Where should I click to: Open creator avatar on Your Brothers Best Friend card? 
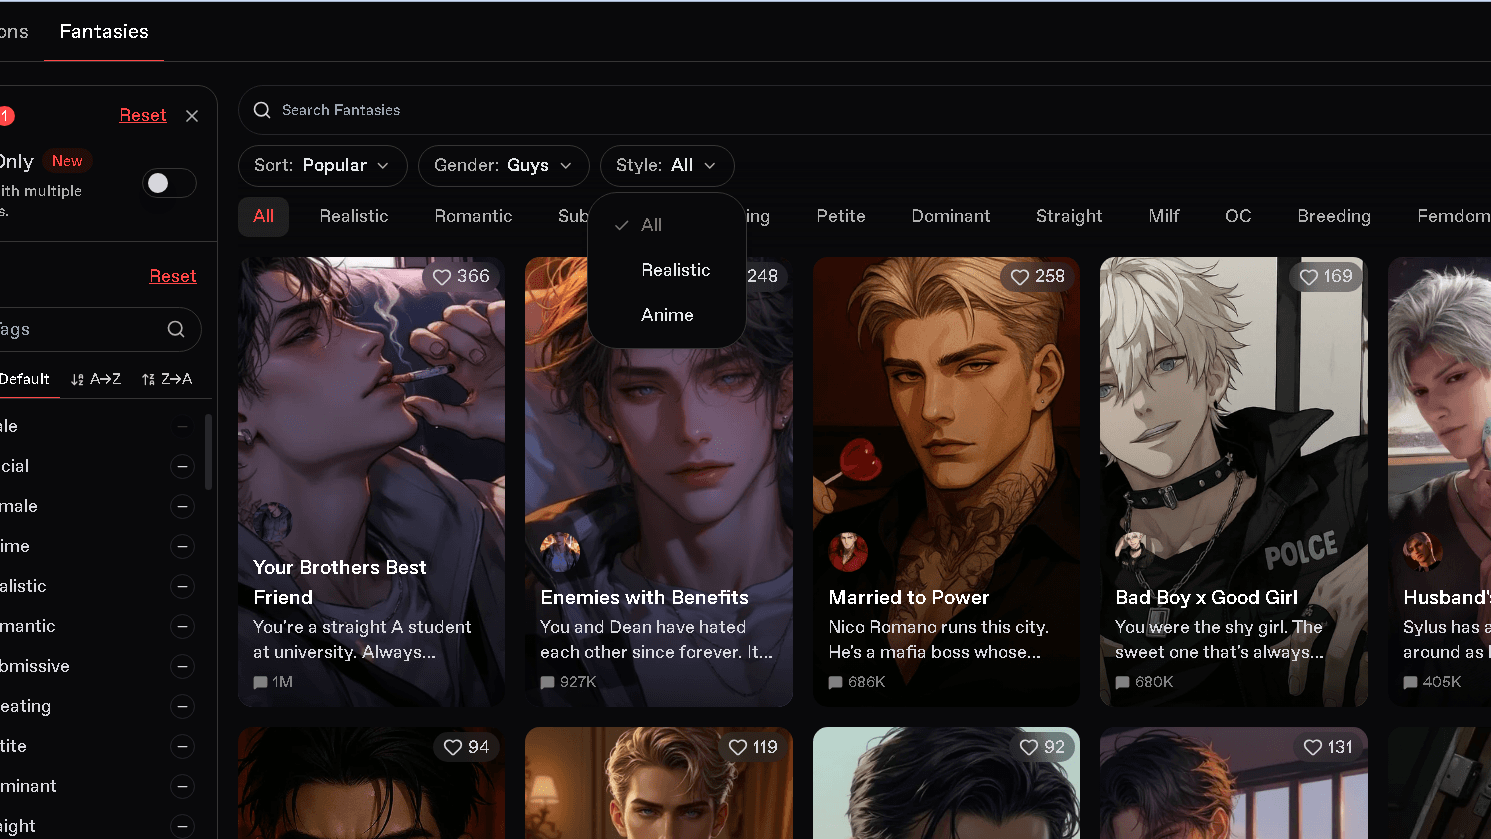click(x=272, y=522)
